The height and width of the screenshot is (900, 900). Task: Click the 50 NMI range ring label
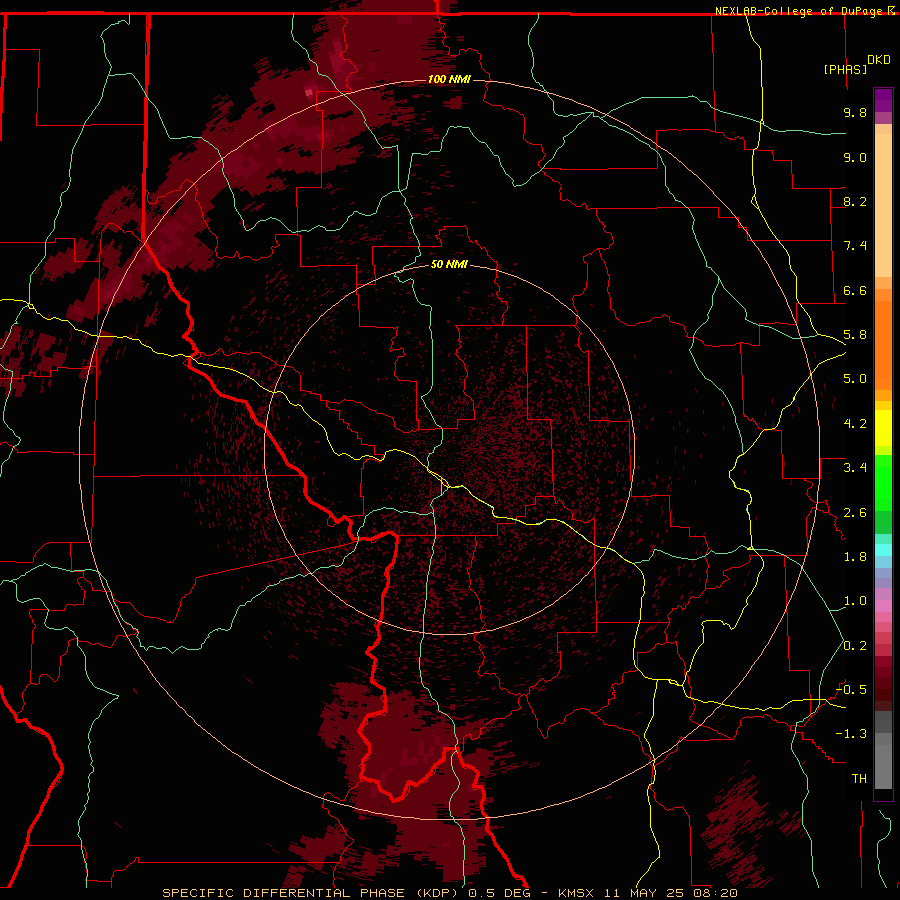(x=449, y=264)
